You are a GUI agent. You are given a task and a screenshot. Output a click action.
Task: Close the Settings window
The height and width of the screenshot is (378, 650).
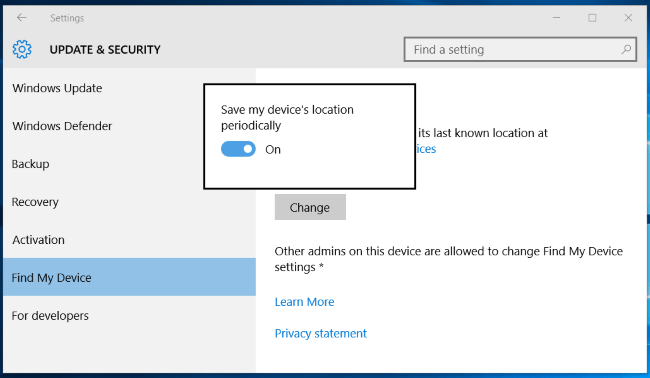628,18
